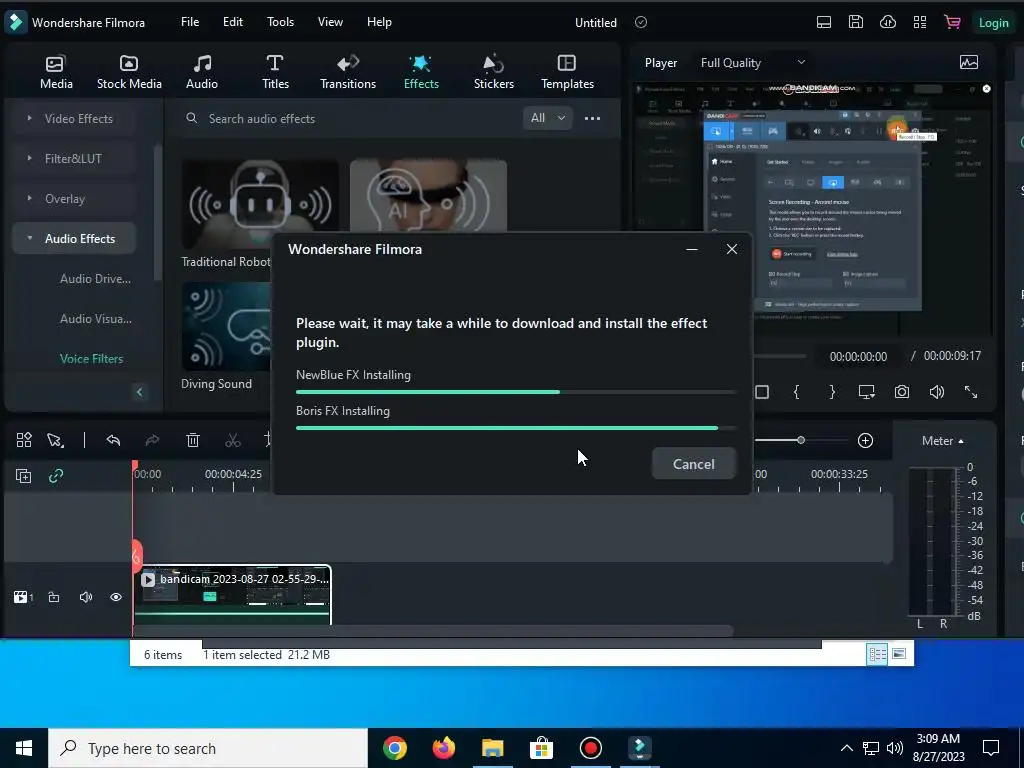The height and width of the screenshot is (768, 1024).
Task: Select Voice Filters subcategory
Action: (91, 359)
